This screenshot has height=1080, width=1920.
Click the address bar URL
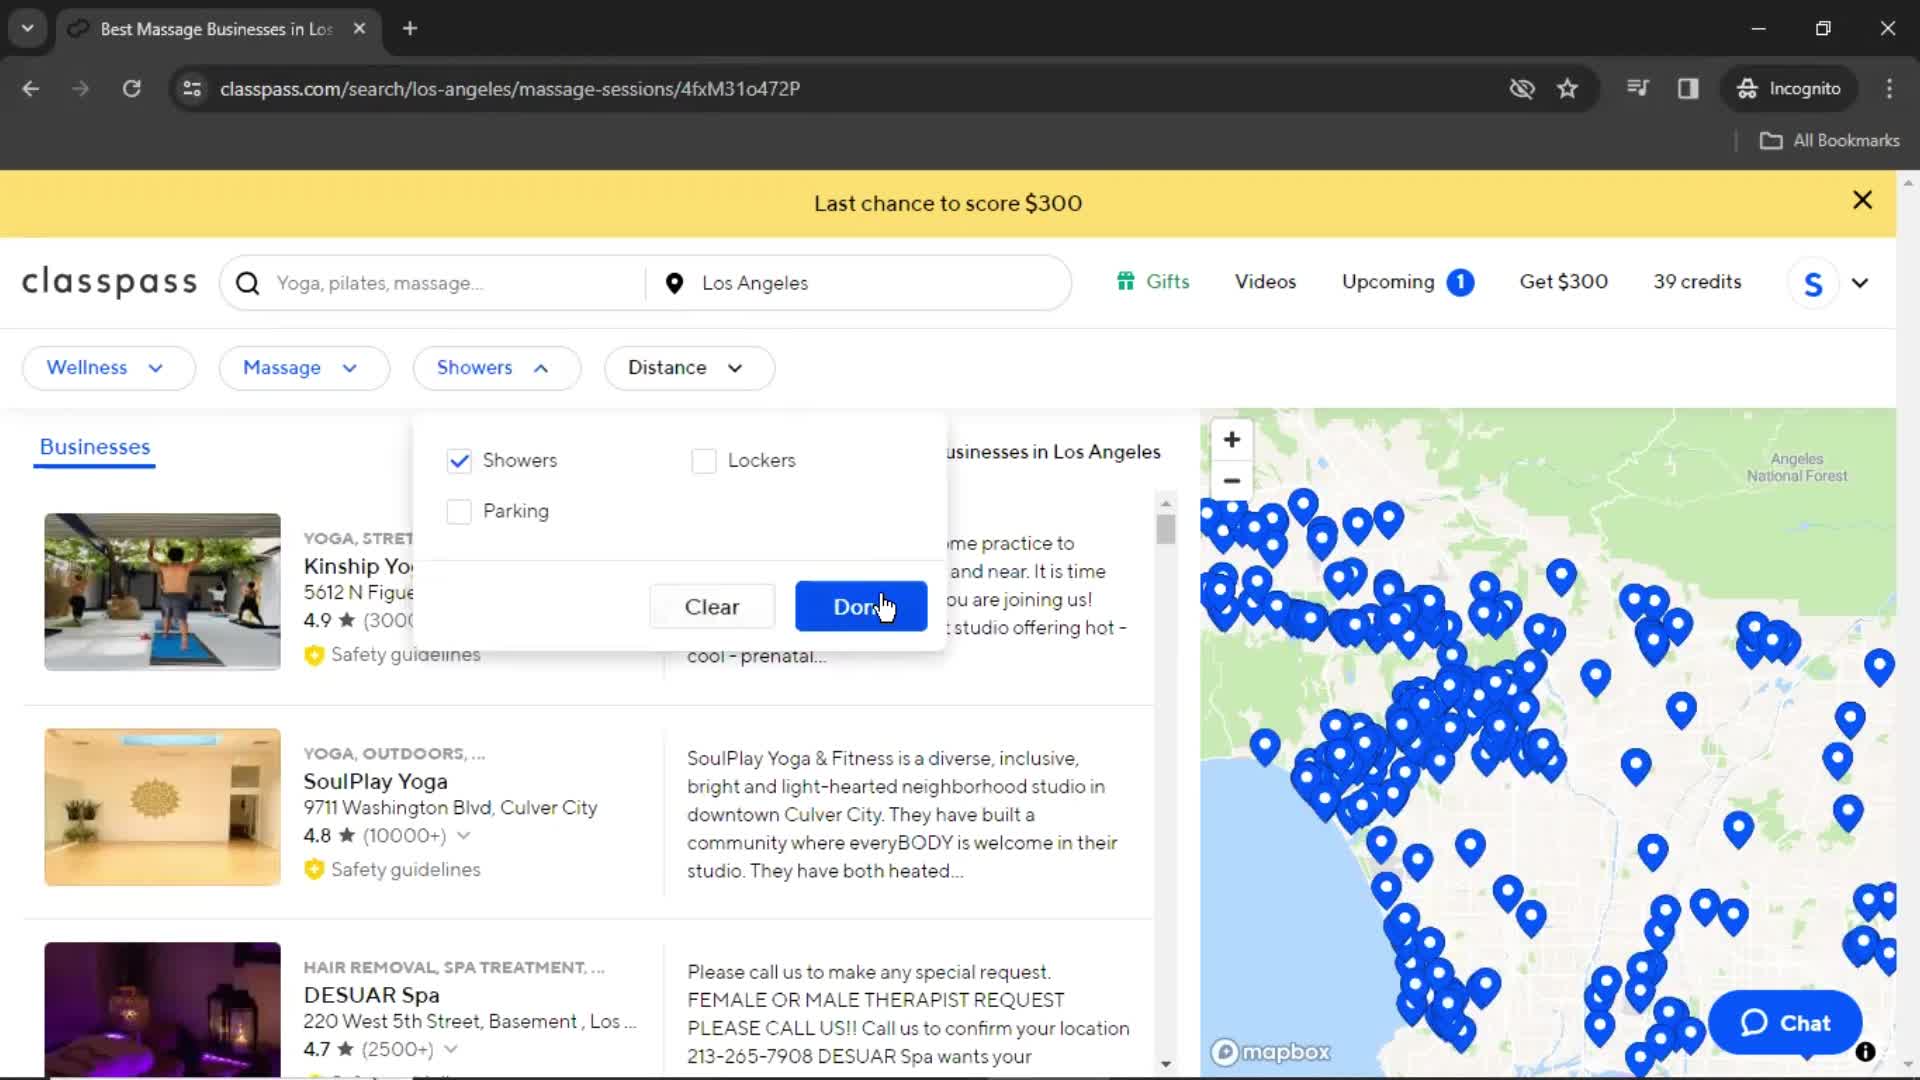tap(510, 88)
